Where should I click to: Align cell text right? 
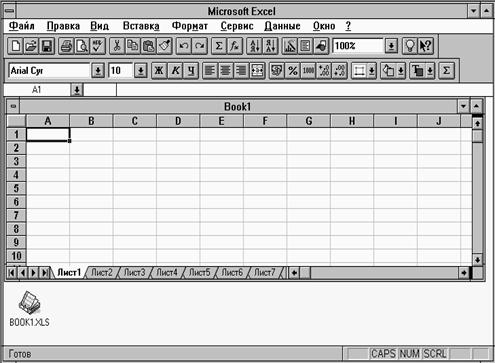coord(241,71)
